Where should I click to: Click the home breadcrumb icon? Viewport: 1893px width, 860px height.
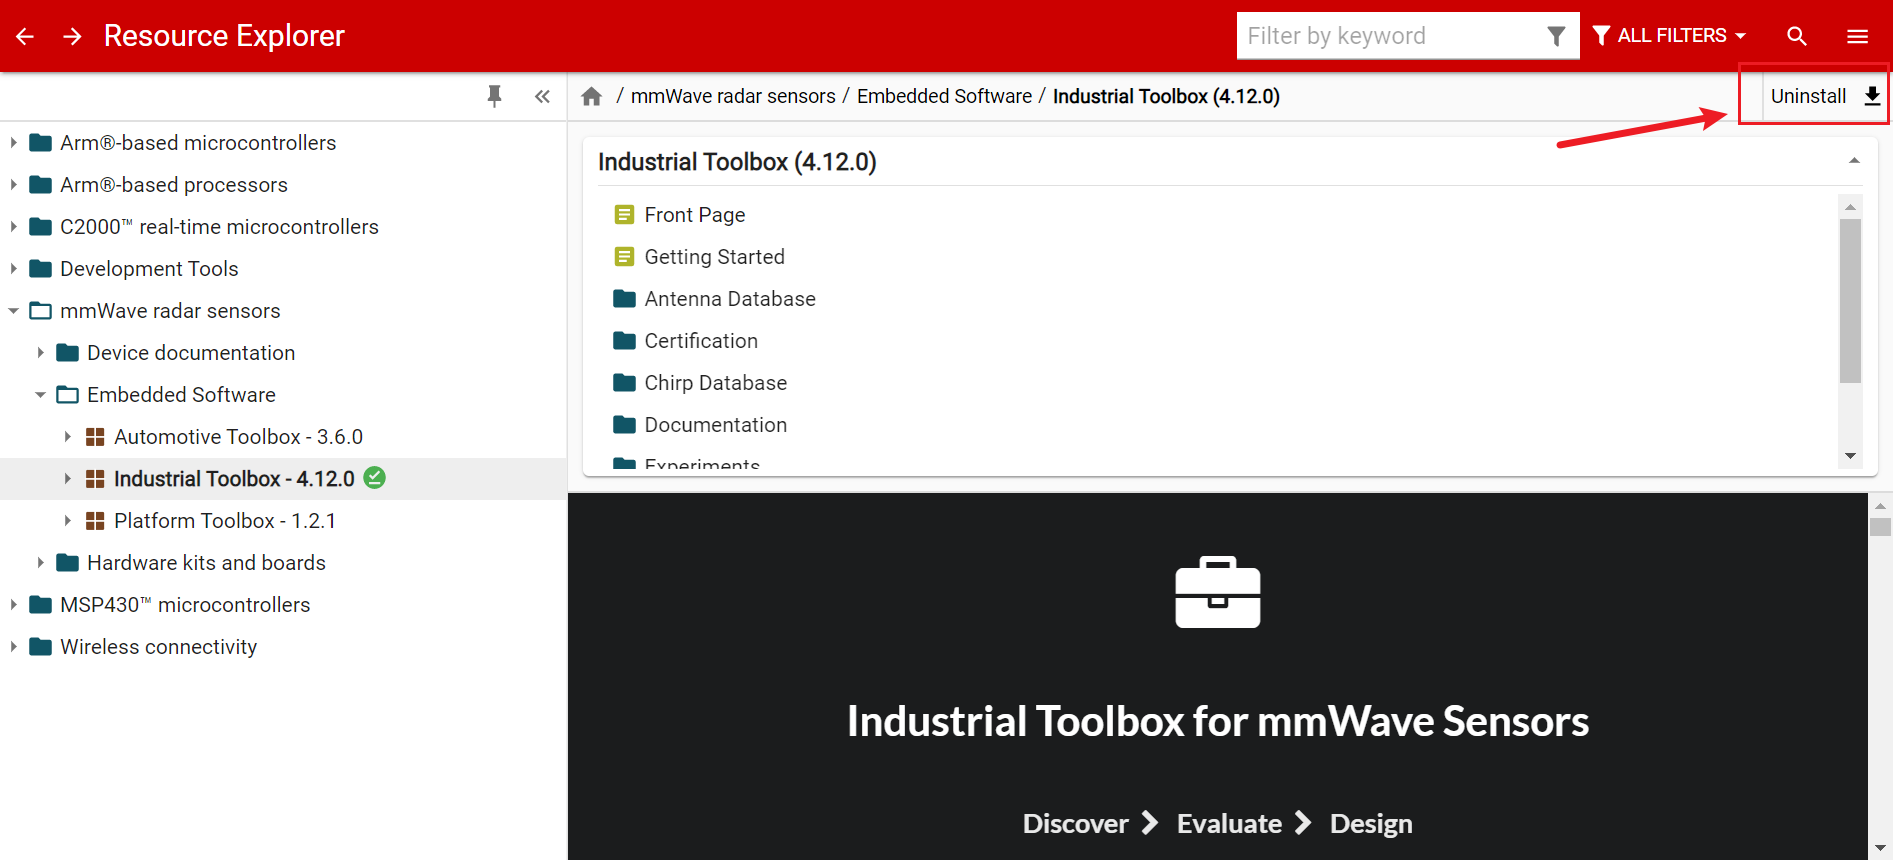[592, 96]
